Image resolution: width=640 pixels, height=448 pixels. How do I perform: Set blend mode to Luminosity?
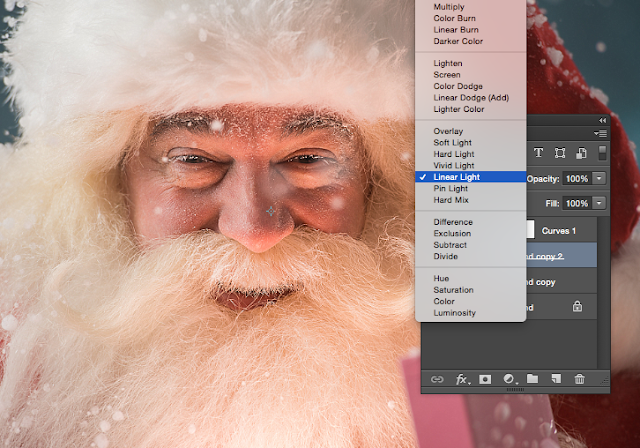click(x=454, y=313)
